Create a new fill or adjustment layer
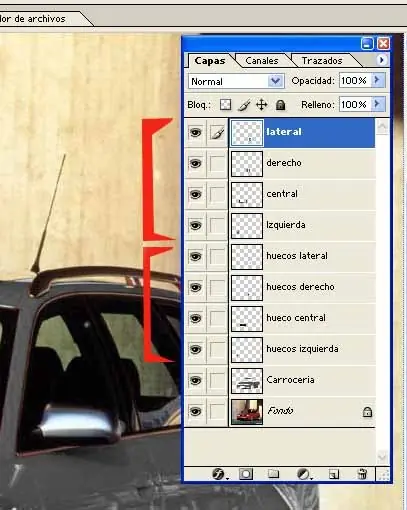Image resolution: width=407 pixels, height=510 pixels. [x=304, y=473]
